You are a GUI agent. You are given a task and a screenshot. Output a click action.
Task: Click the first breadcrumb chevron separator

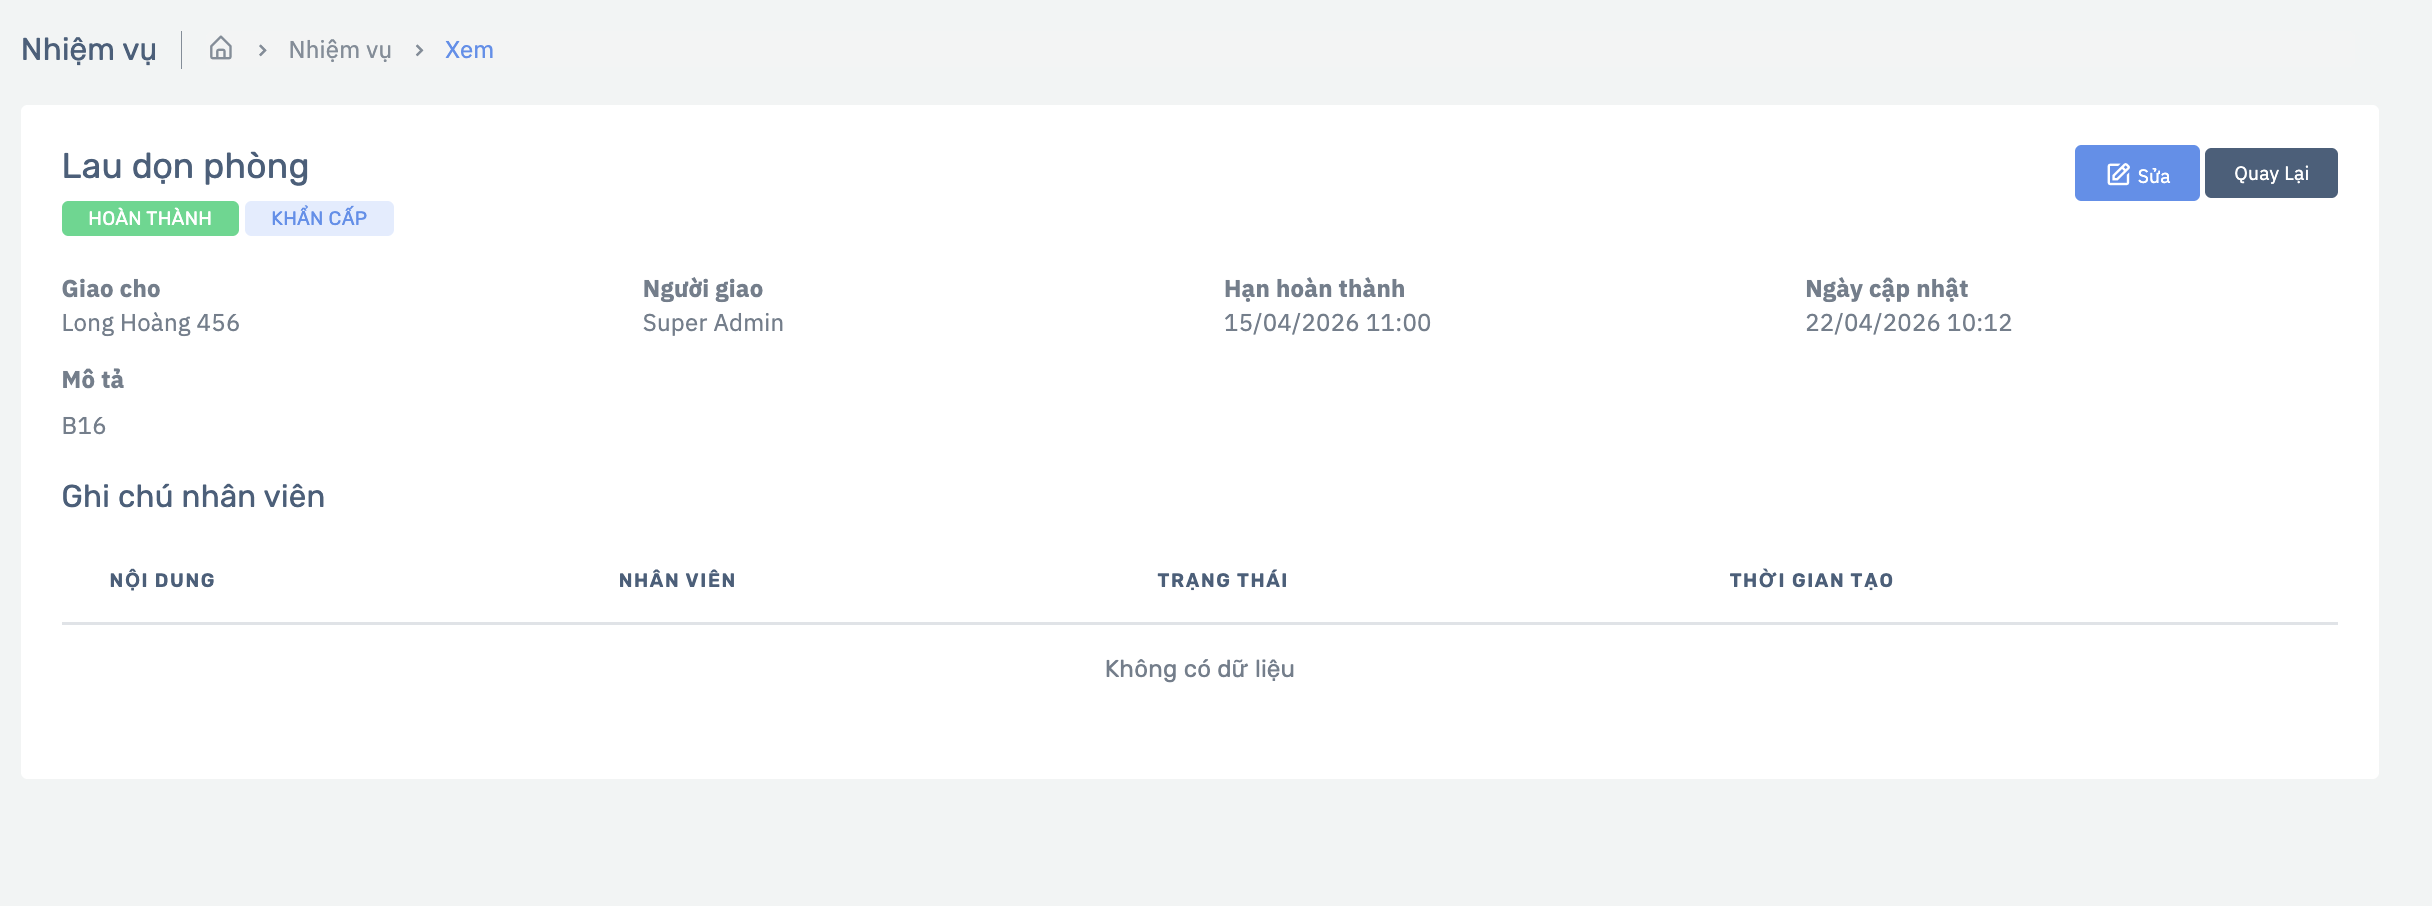(262, 50)
